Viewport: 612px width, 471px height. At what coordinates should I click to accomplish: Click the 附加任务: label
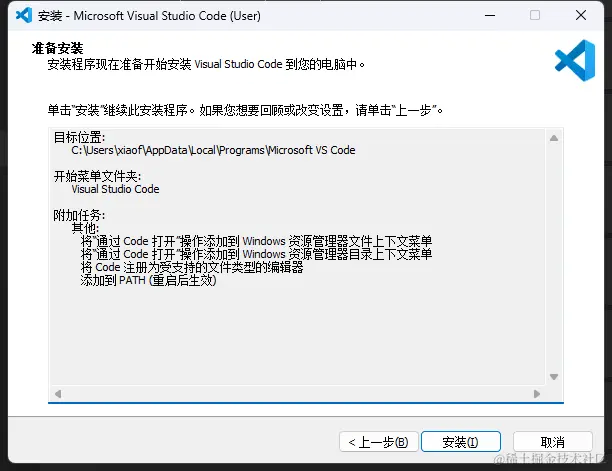(79, 215)
